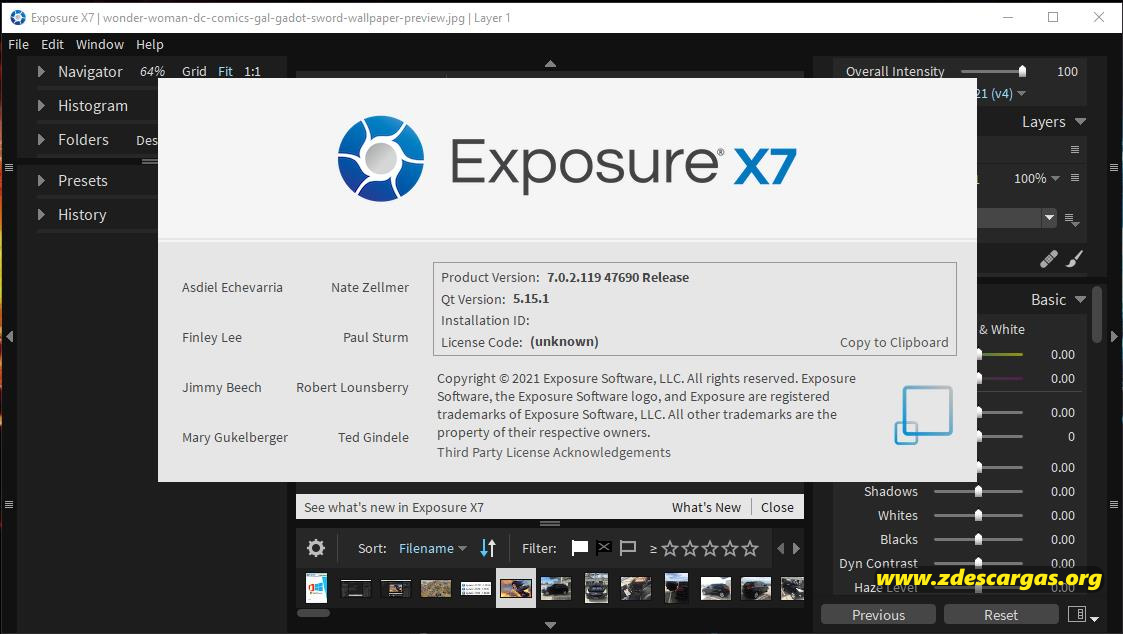1123x634 pixels.
Task: Adjust the Dyn Contrast slider
Action: [x=978, y=563]
